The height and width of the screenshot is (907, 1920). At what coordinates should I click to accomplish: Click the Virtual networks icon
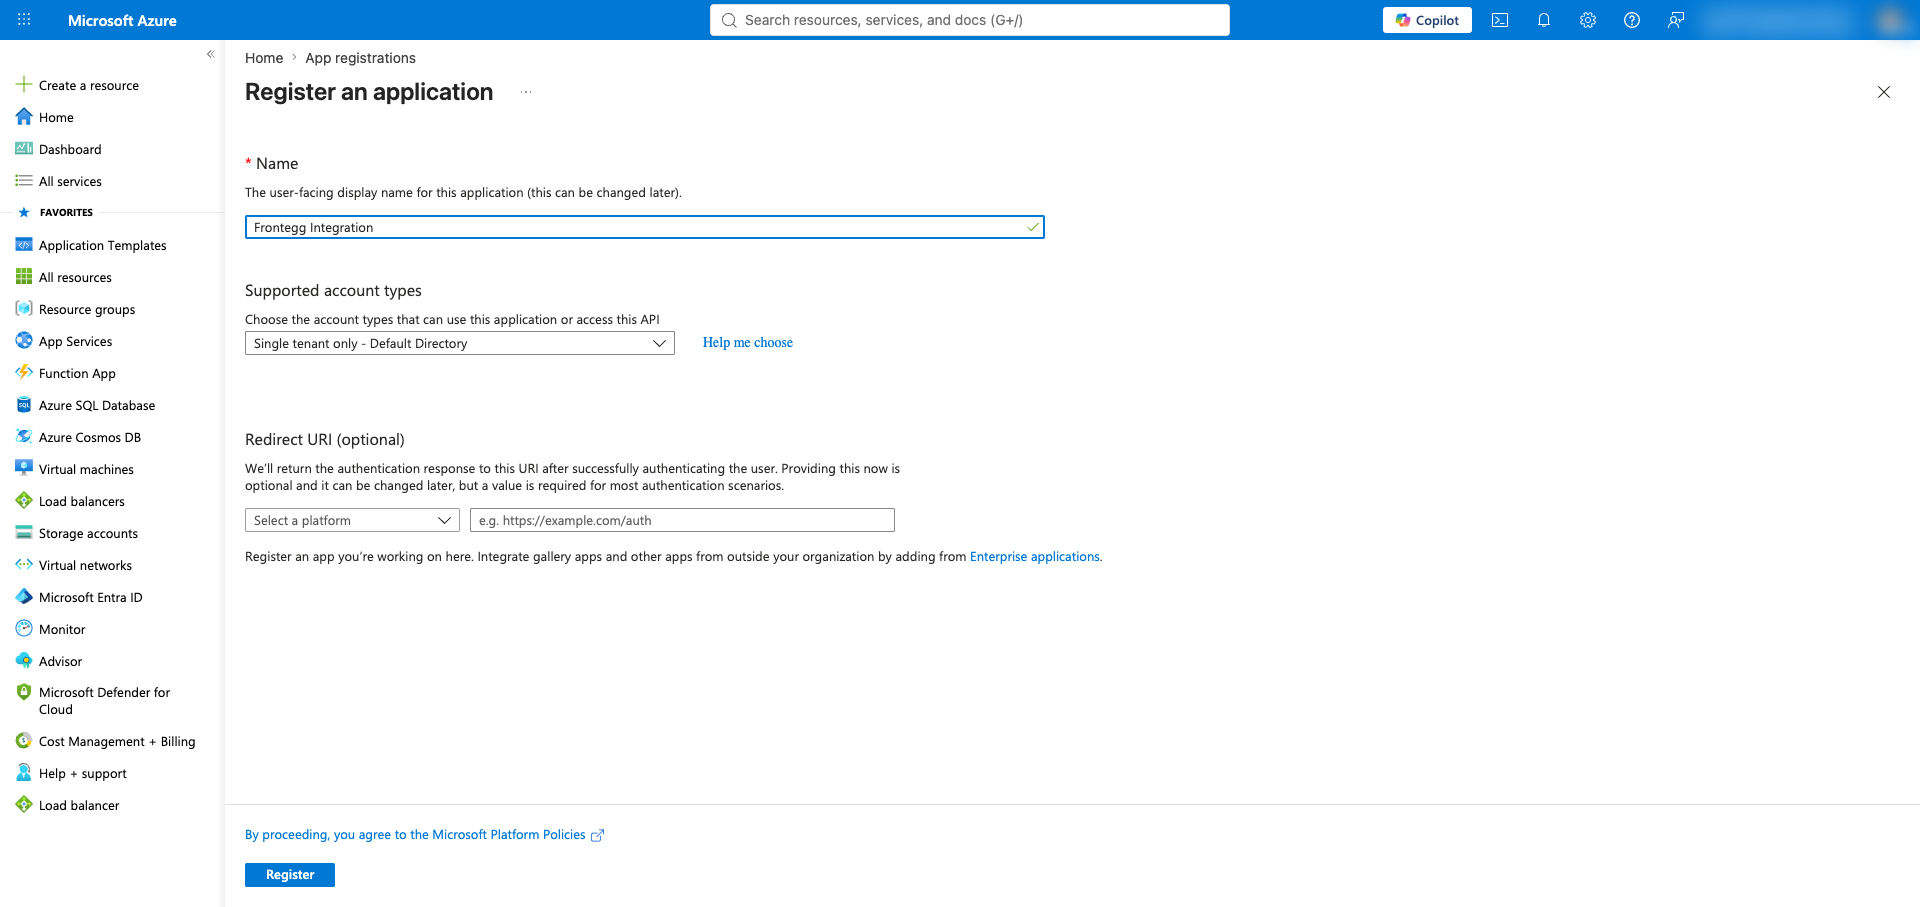[24, 565]
